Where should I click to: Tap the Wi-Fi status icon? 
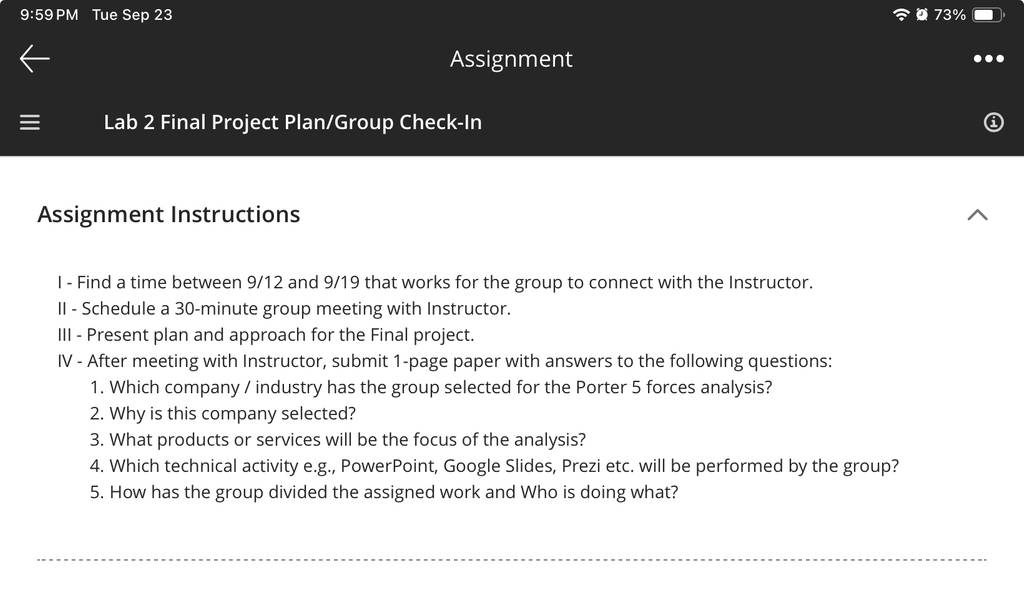tap(901, 14)
